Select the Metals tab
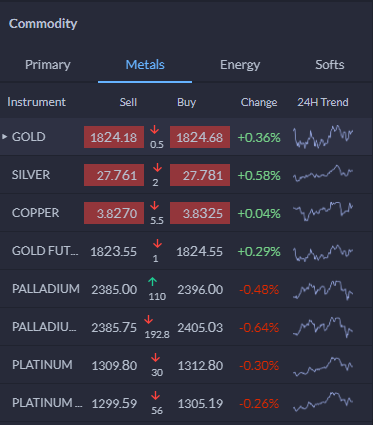The height and width of the screenshot is (425, 373). tap(145, 65)
